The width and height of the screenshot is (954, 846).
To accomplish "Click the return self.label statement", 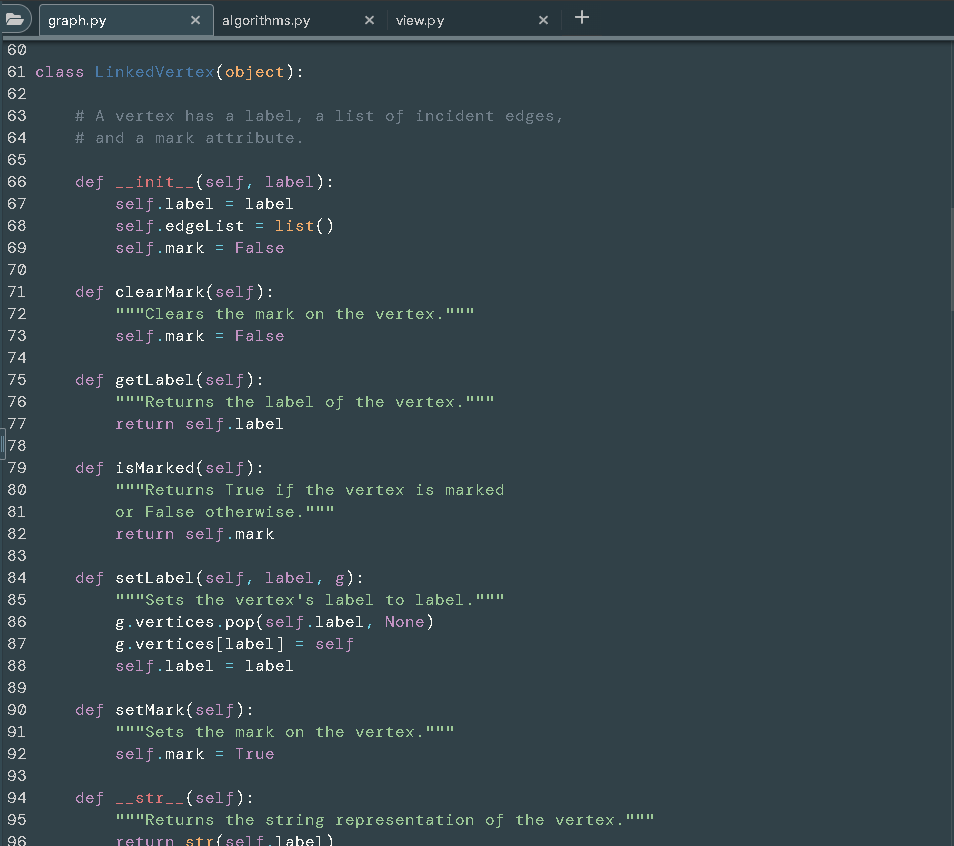I will click(x=197, y=423).
